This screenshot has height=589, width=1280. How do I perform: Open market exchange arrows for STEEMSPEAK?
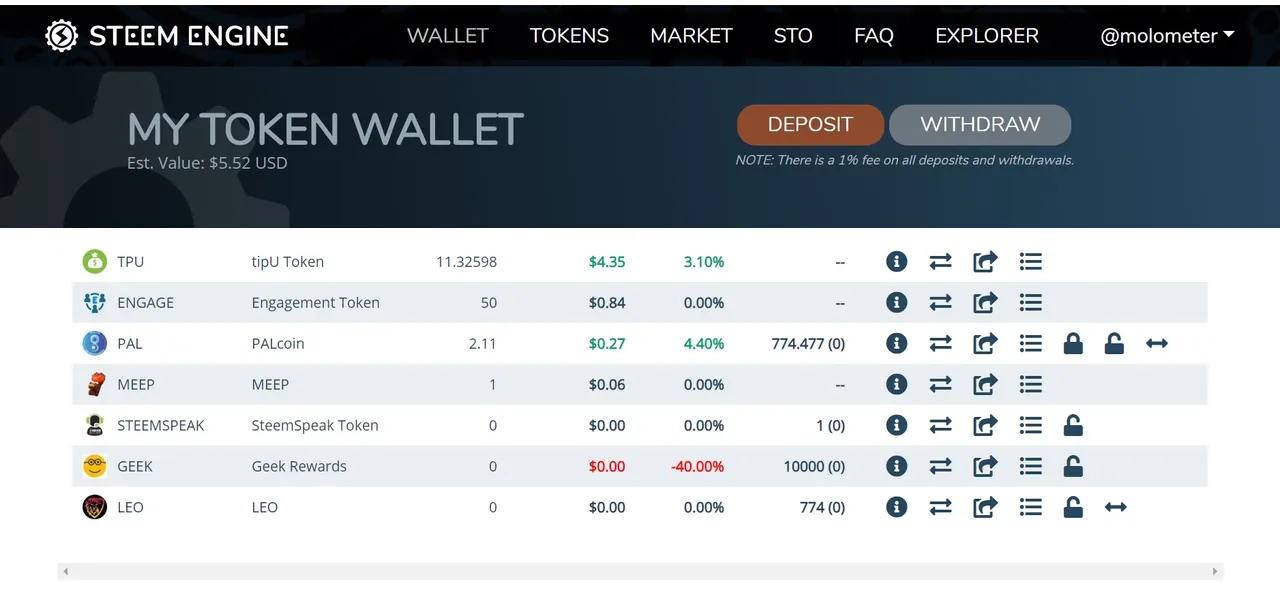coord(940,426)
